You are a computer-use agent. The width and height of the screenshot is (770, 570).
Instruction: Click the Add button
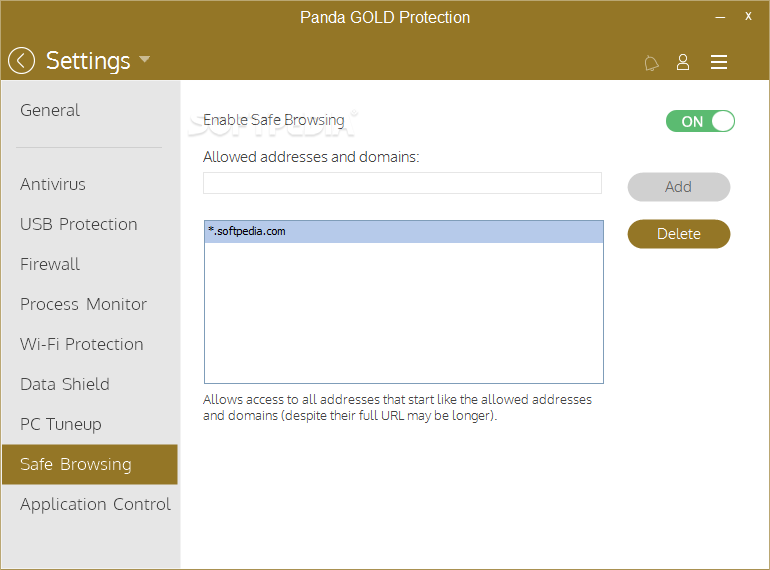pos(679,187)
